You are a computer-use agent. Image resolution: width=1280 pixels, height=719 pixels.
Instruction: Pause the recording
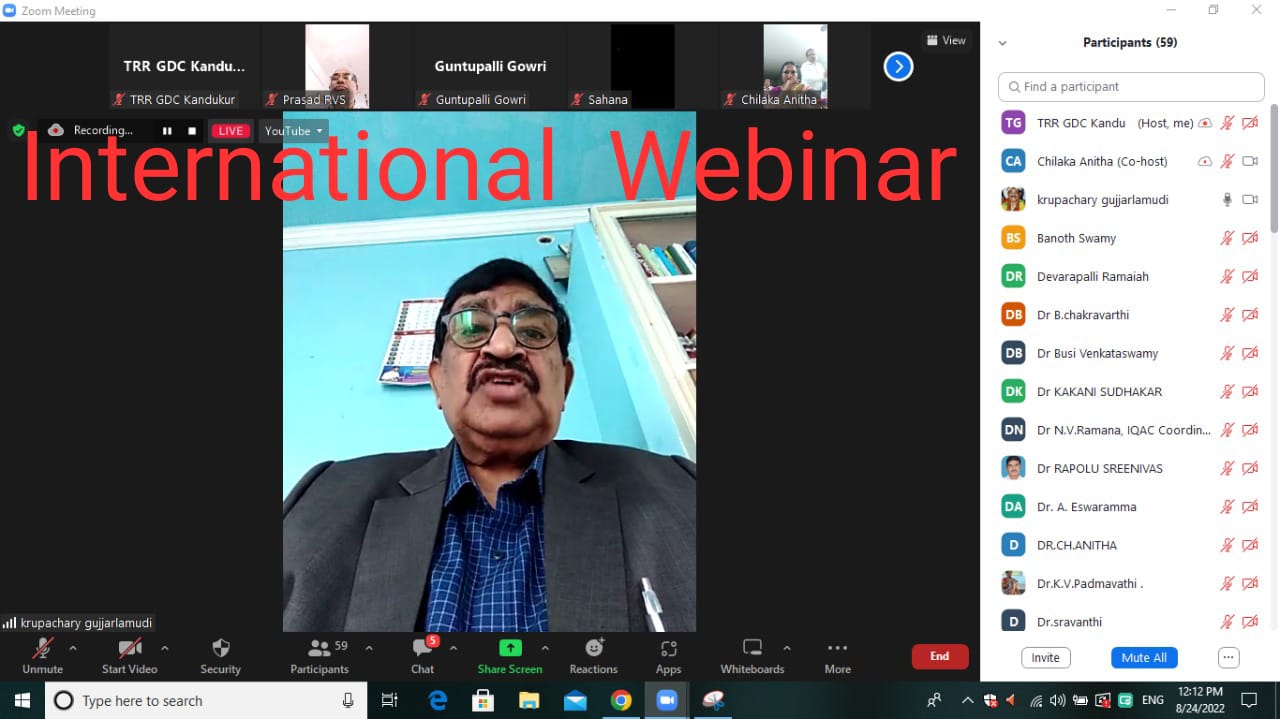point(167,131)
